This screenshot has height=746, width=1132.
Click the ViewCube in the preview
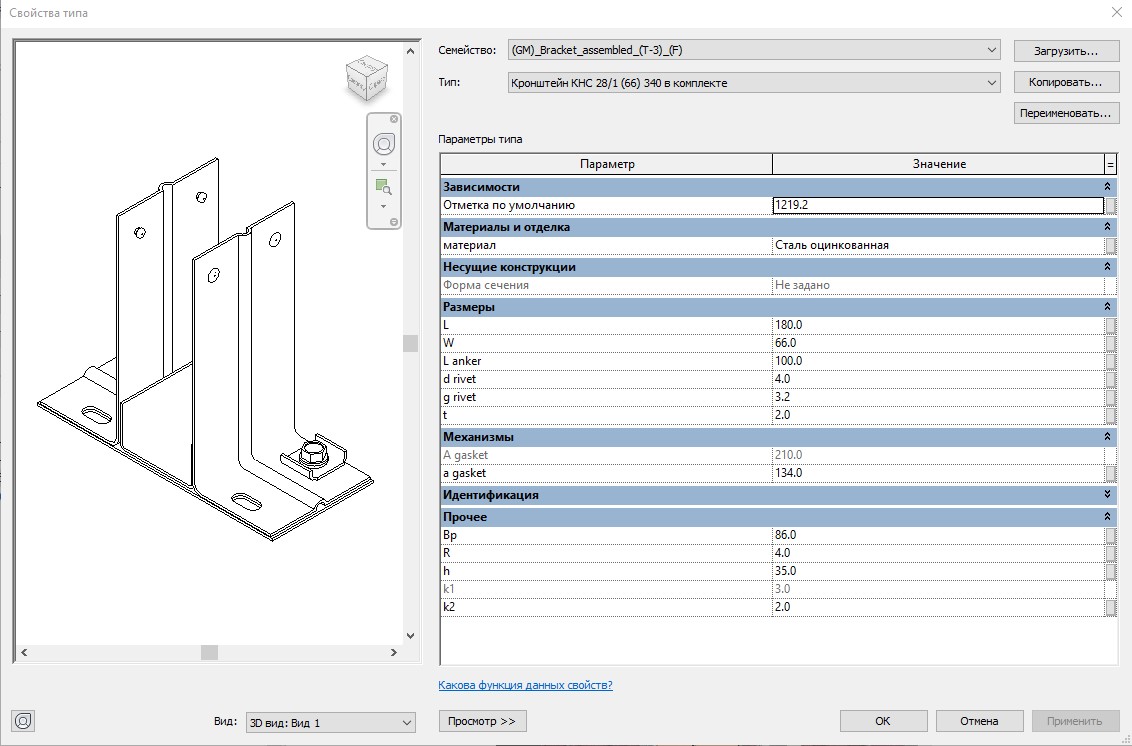click(367, 80)
